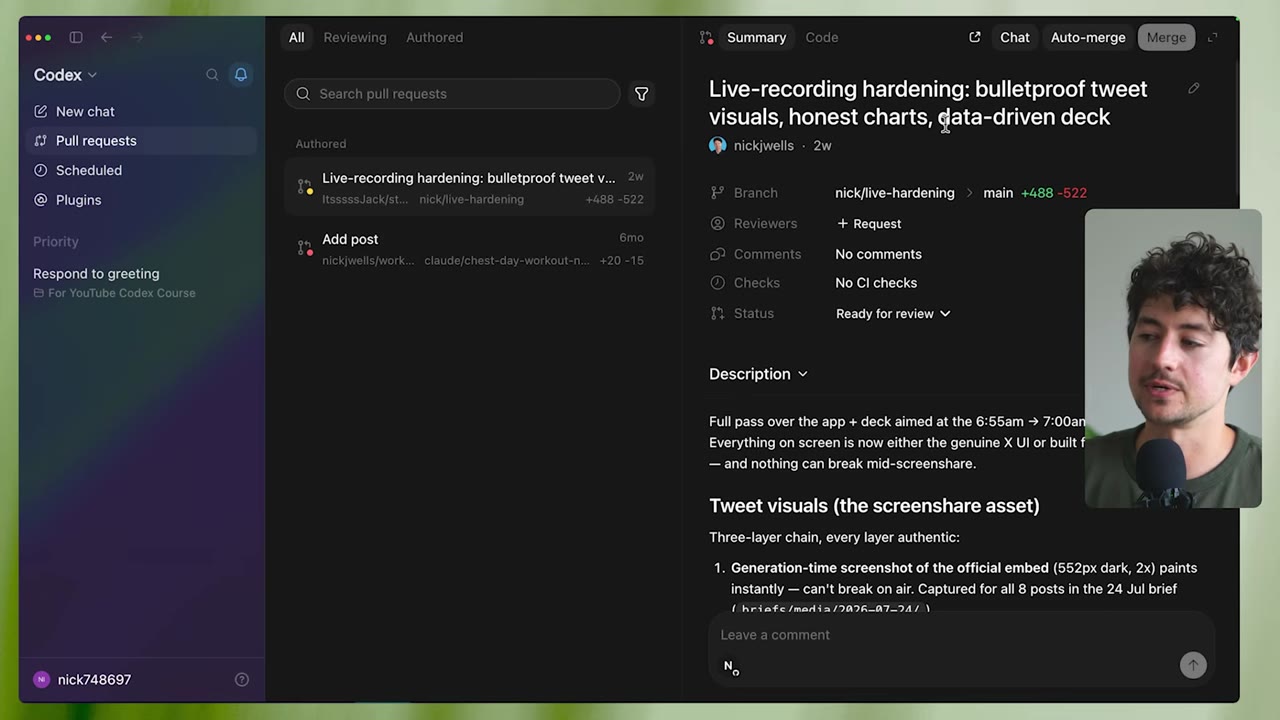Image resolution: width=1280 pixels, height=720 pixels.
Task: Click the Auto-merge button
Action: 1088,38
